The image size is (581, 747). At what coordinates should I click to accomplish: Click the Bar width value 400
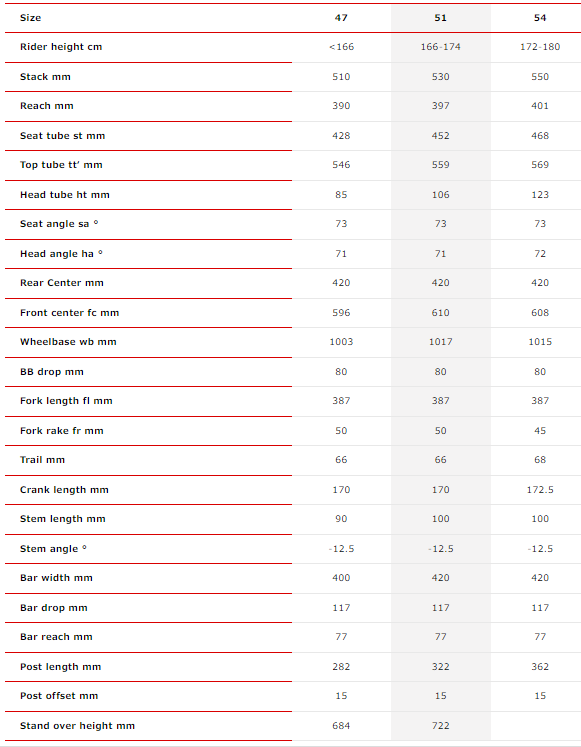click(341, 578)
